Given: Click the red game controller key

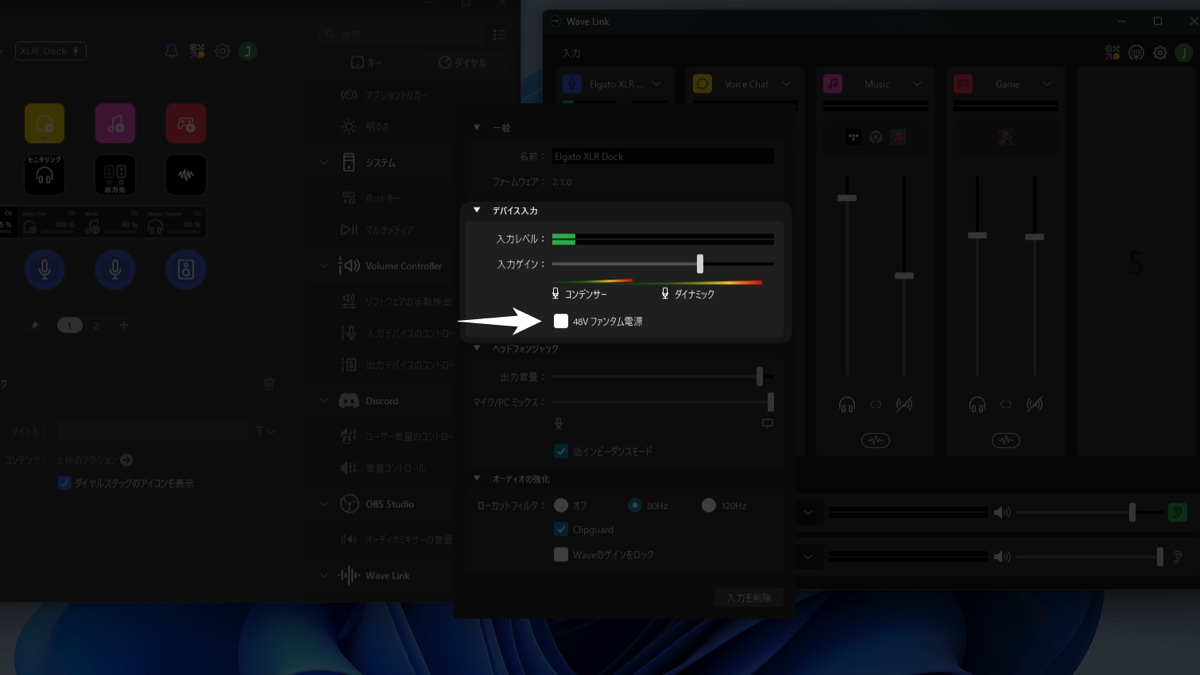Looking at the screenshot, I should (186, 123).
